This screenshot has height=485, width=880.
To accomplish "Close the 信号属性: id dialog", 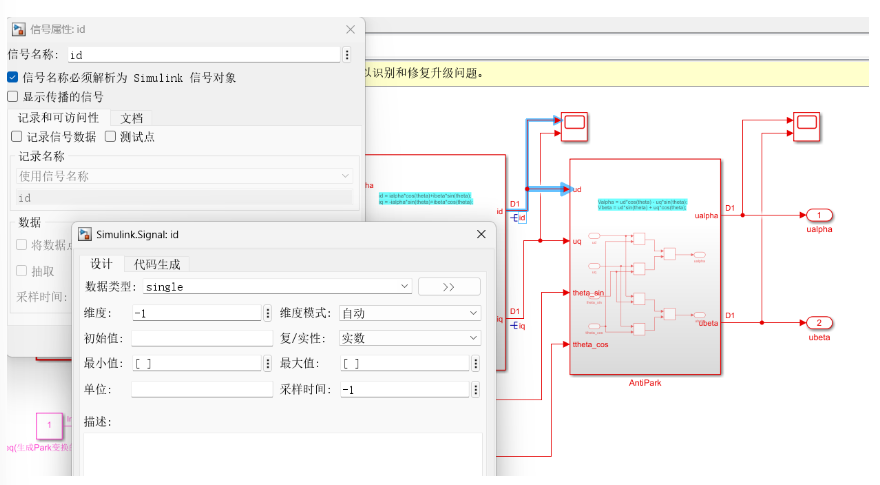I will (350, 29).
